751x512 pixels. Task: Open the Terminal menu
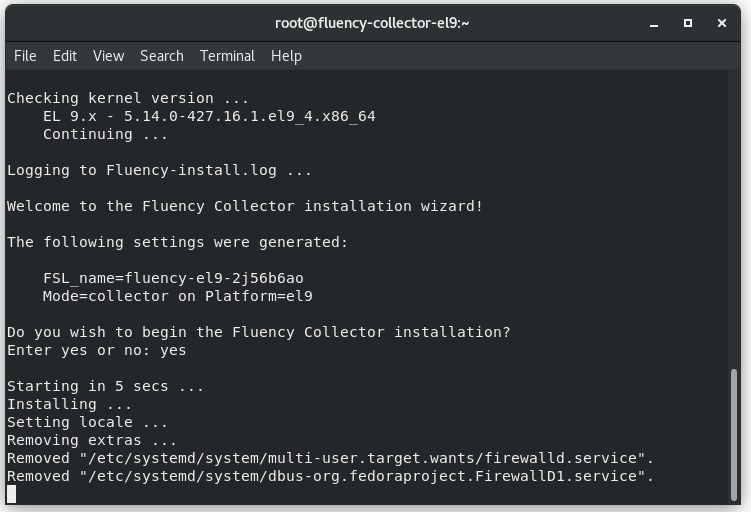tap(227, 56)
